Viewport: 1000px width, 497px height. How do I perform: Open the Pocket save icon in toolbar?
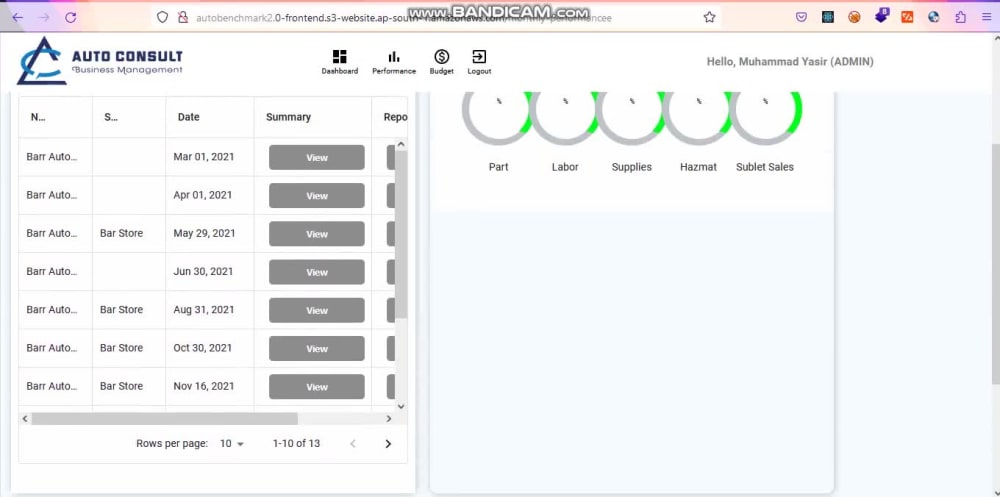pos(802,17)
